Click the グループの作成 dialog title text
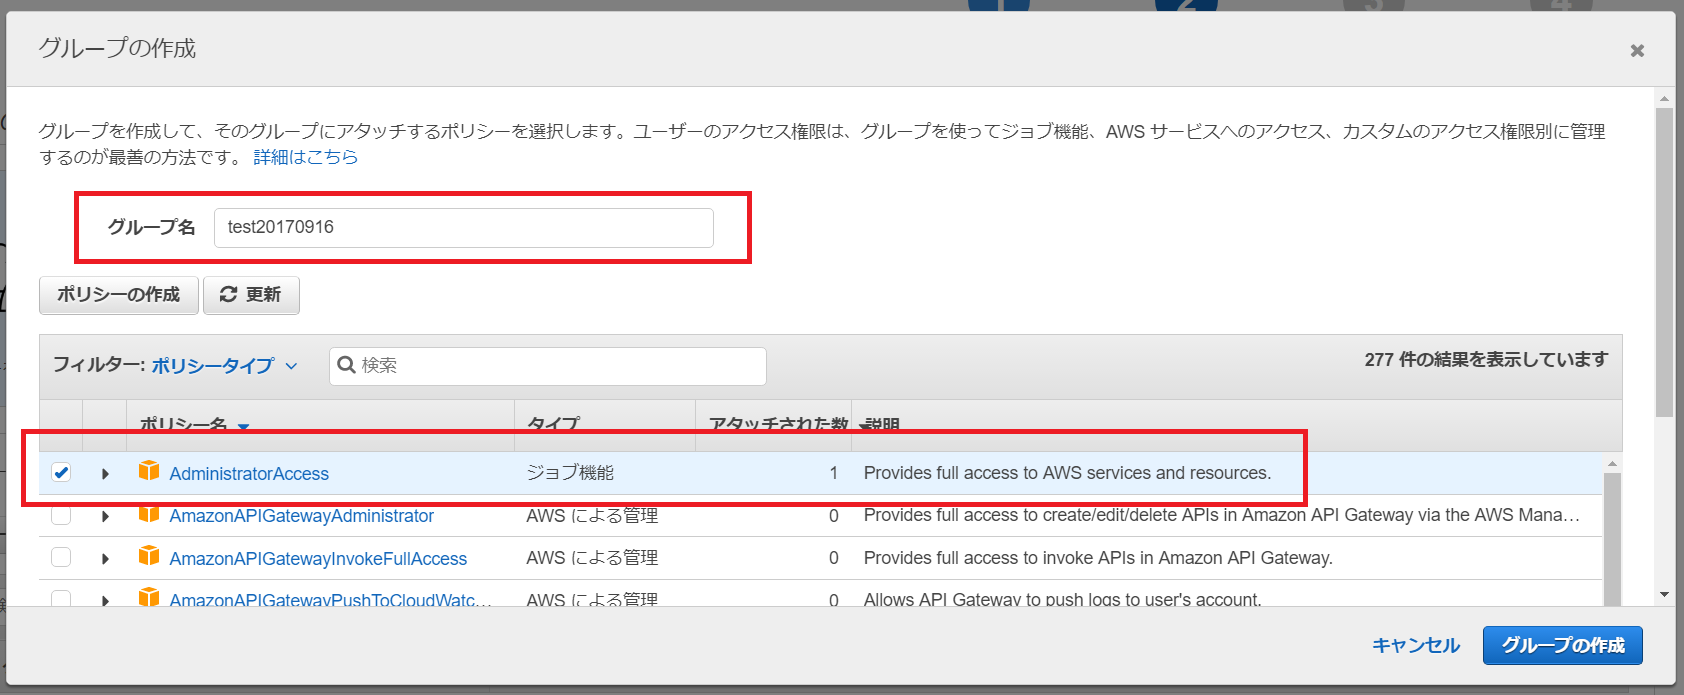 click(117, 48)
